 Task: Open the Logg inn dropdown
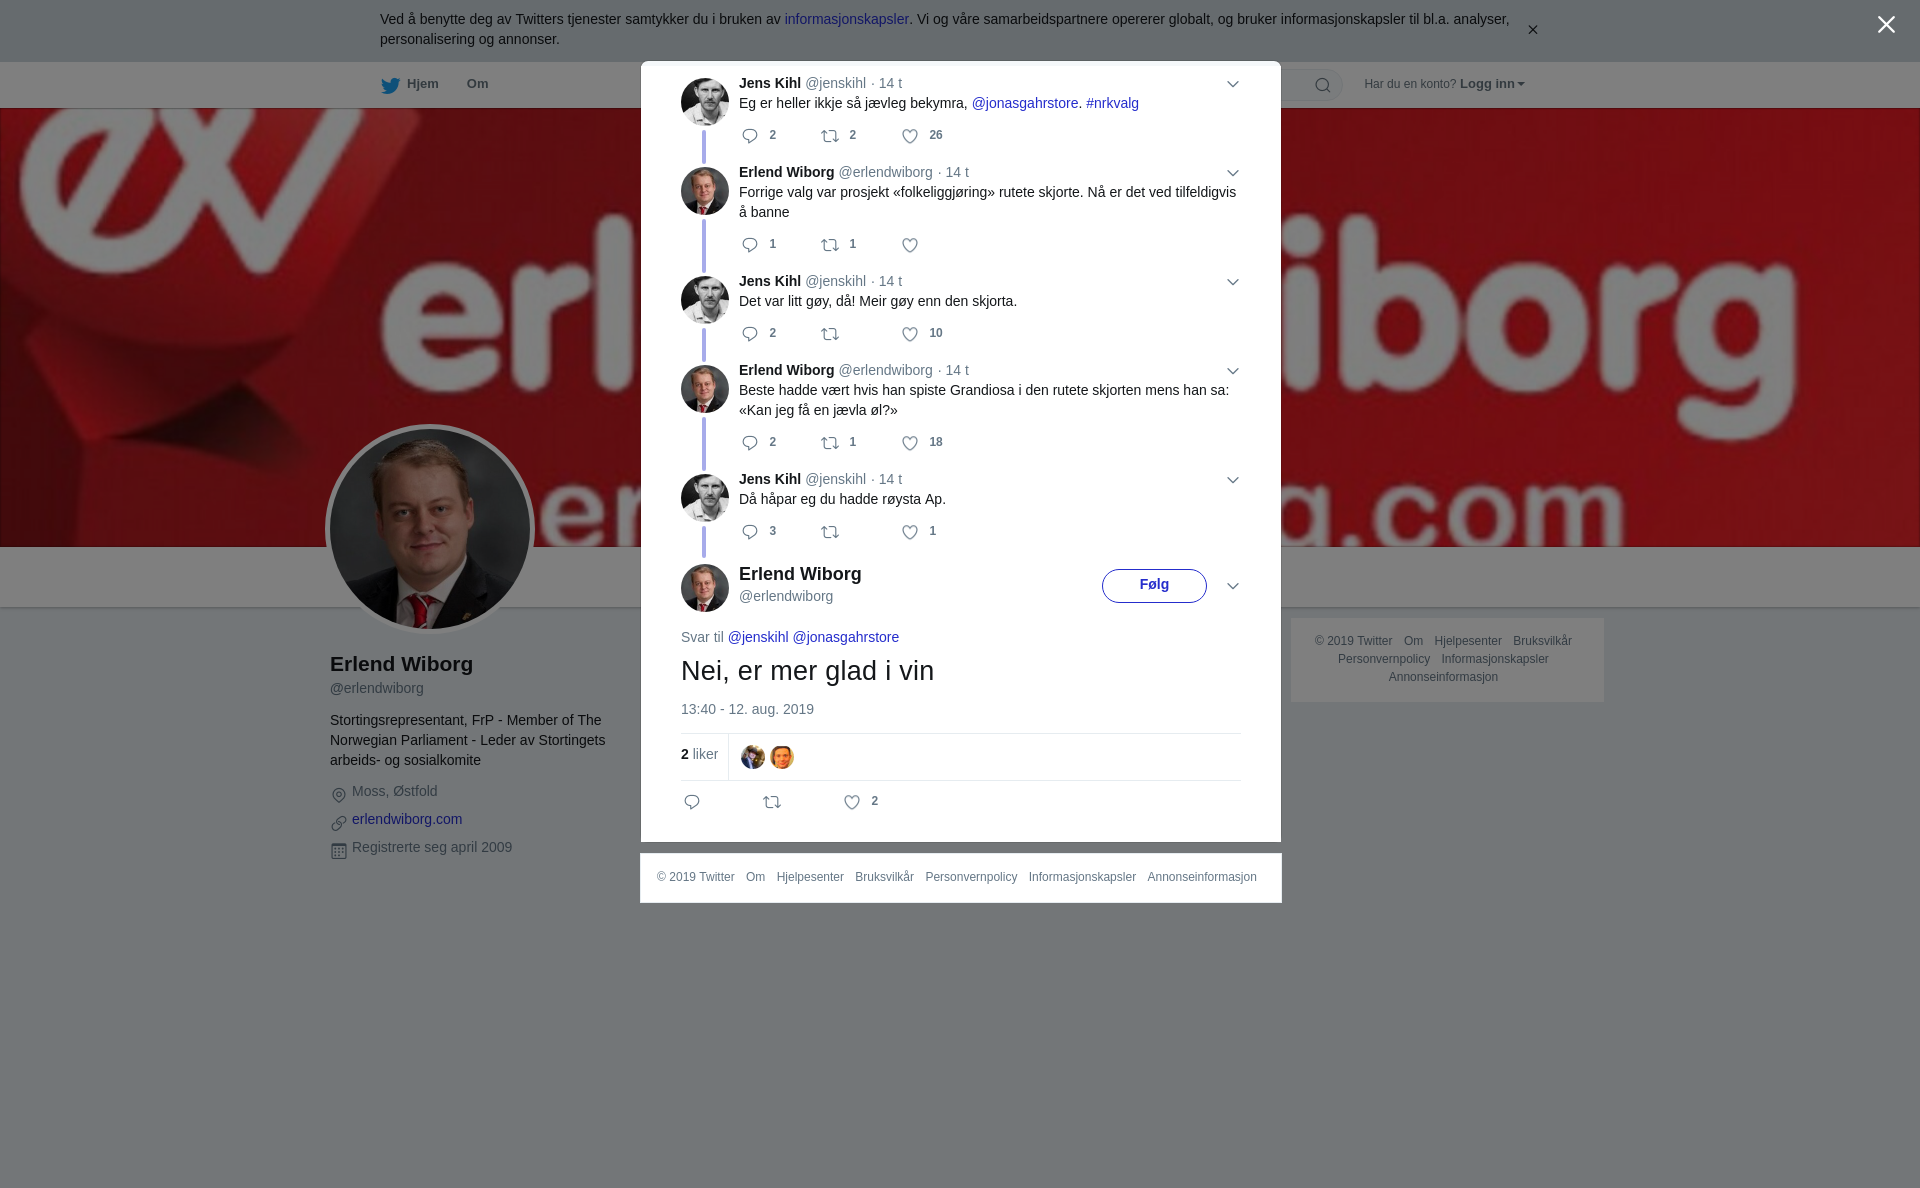1492,84
